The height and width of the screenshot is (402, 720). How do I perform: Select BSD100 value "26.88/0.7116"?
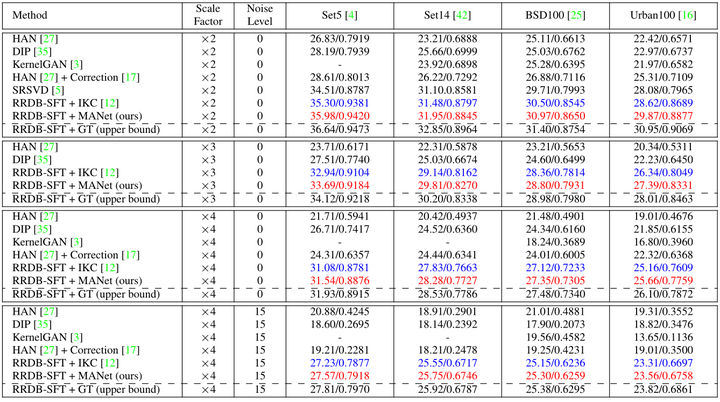[x=556, y=78]
